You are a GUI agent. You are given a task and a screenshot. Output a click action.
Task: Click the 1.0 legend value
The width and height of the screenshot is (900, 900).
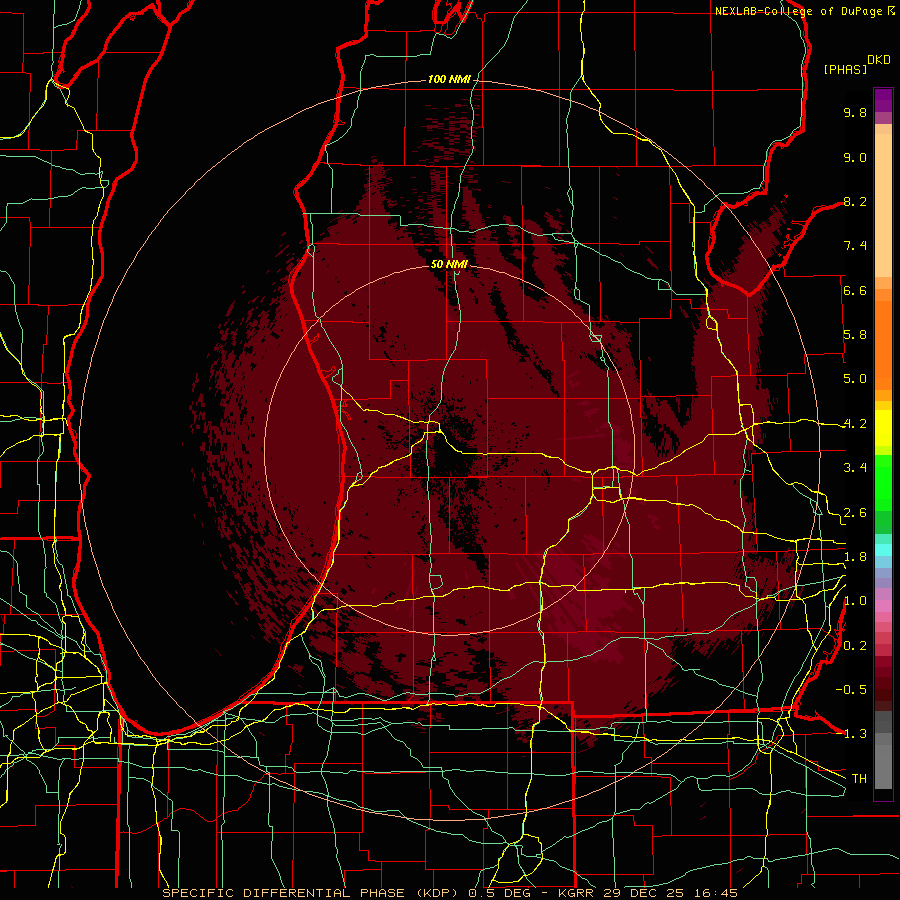point(855,601)
